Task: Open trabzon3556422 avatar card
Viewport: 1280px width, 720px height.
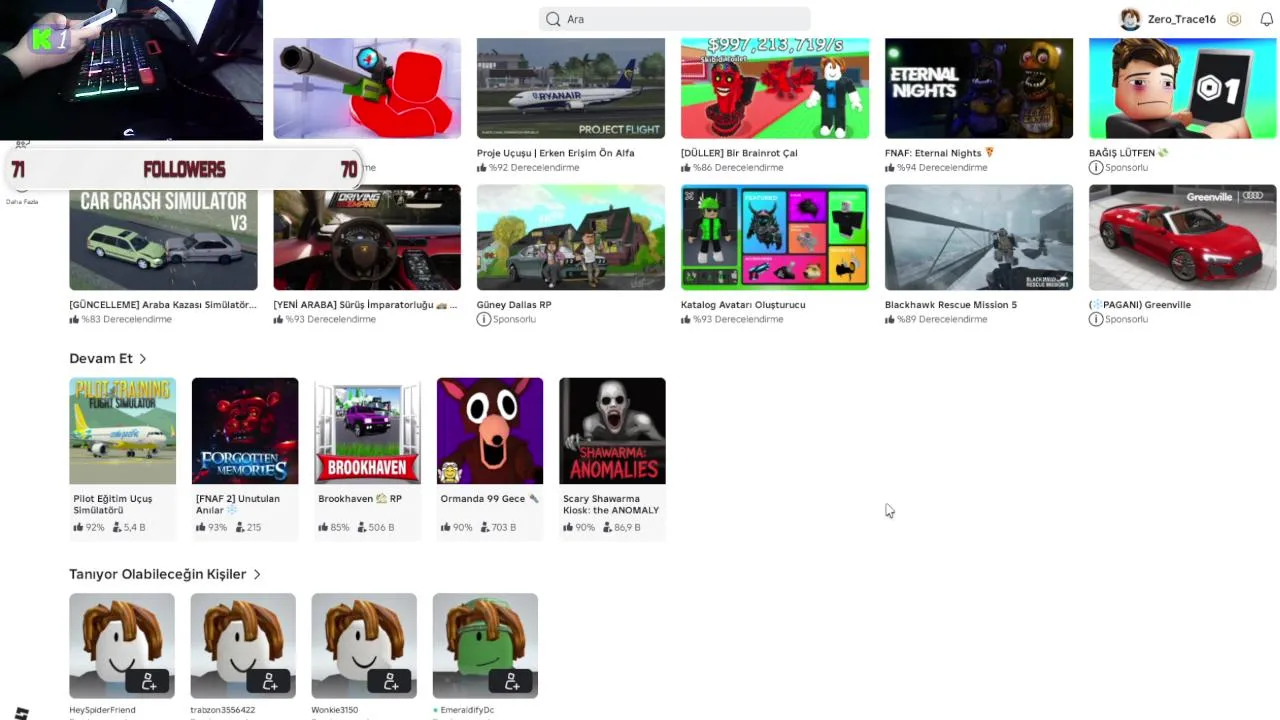Action: click(243, 646)
